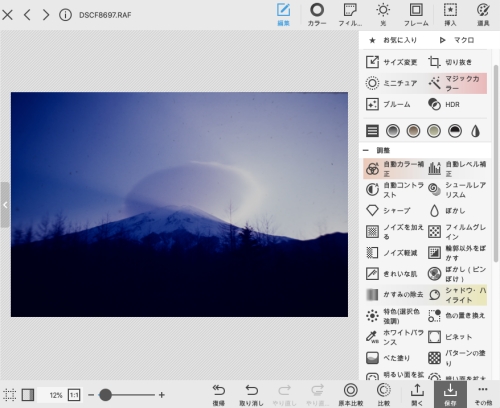Screen dimensions: 500x408
Task: Zoom in with the plus button
Action: pos(162,395)
